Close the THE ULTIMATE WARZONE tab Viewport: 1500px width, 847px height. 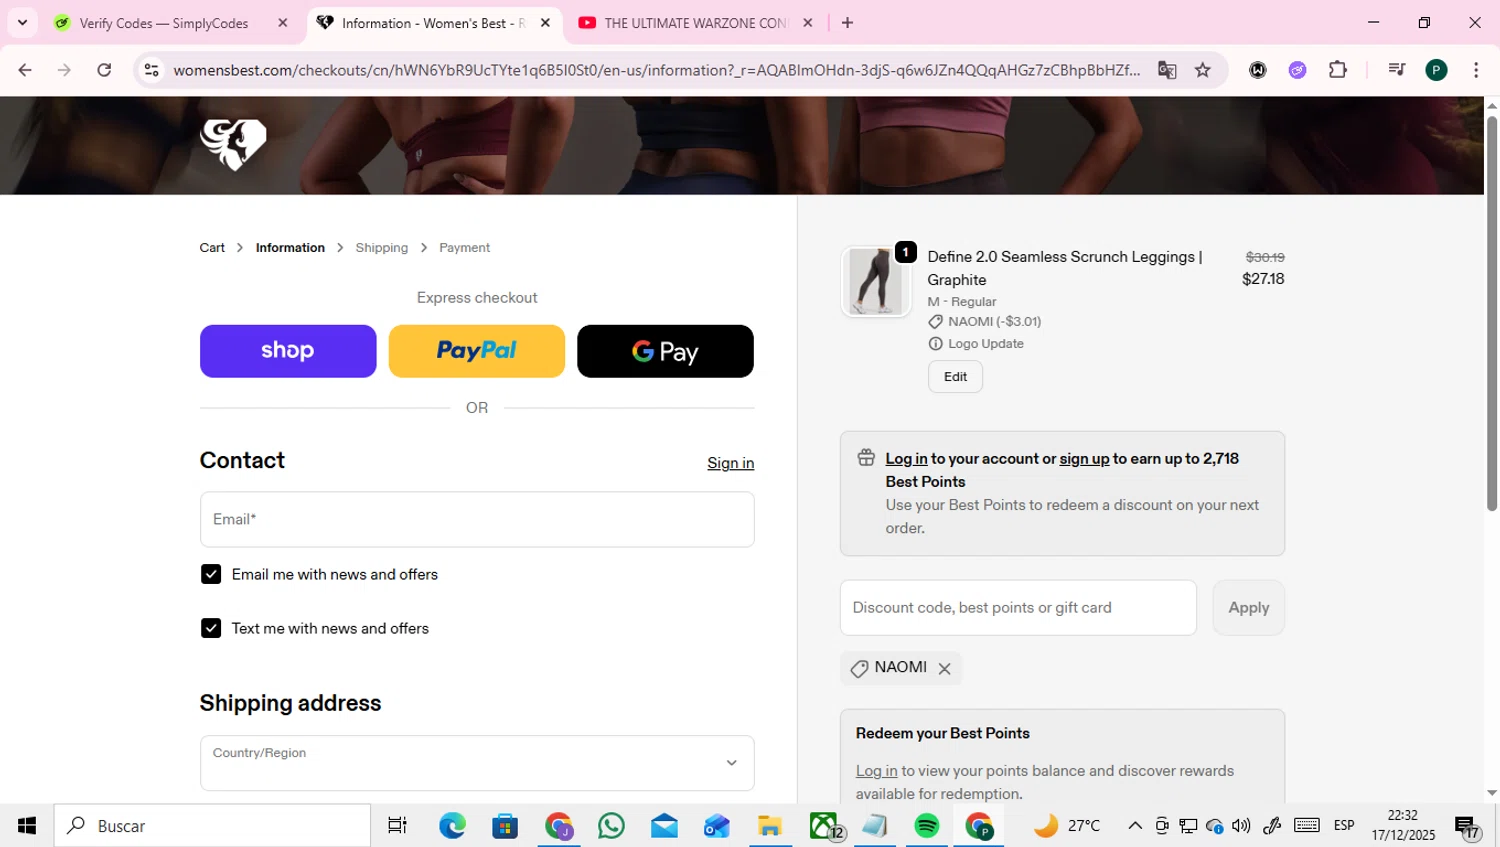pyautogui.click(x=808, y=23)
